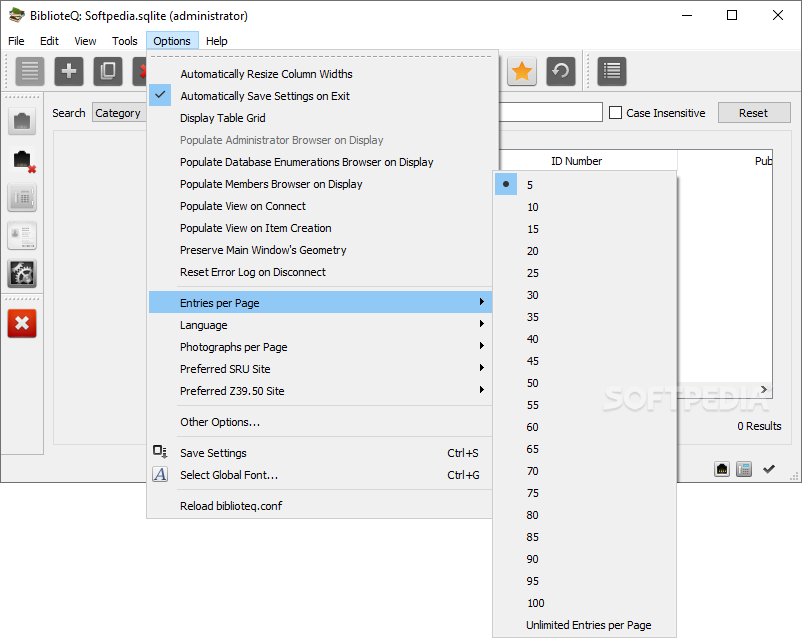The image size is (802, 638).
Task: Click the Reset button
Action: (x=754, y=113)
